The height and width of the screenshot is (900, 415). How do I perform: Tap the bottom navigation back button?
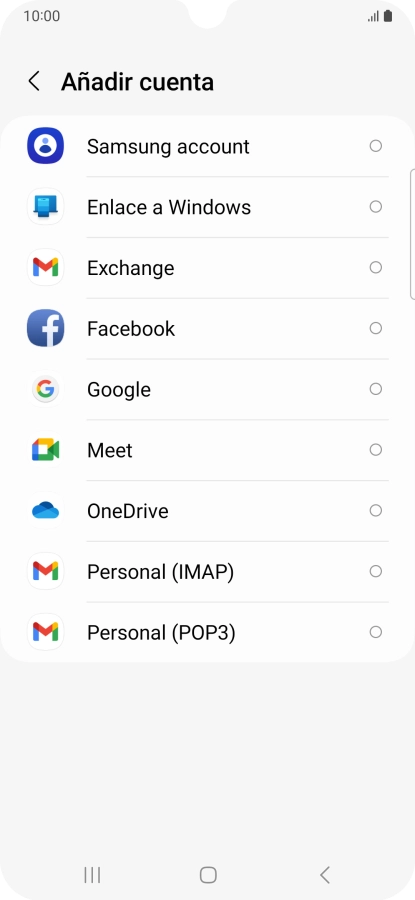click(x=324, y=875)
